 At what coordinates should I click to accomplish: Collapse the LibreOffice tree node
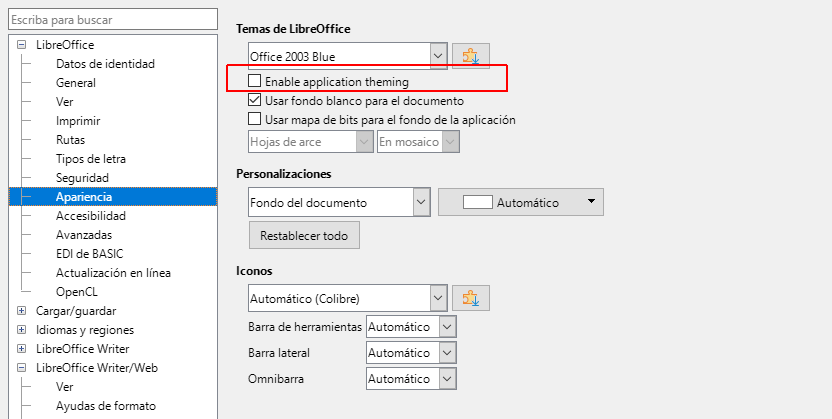(x=21, y=45)
